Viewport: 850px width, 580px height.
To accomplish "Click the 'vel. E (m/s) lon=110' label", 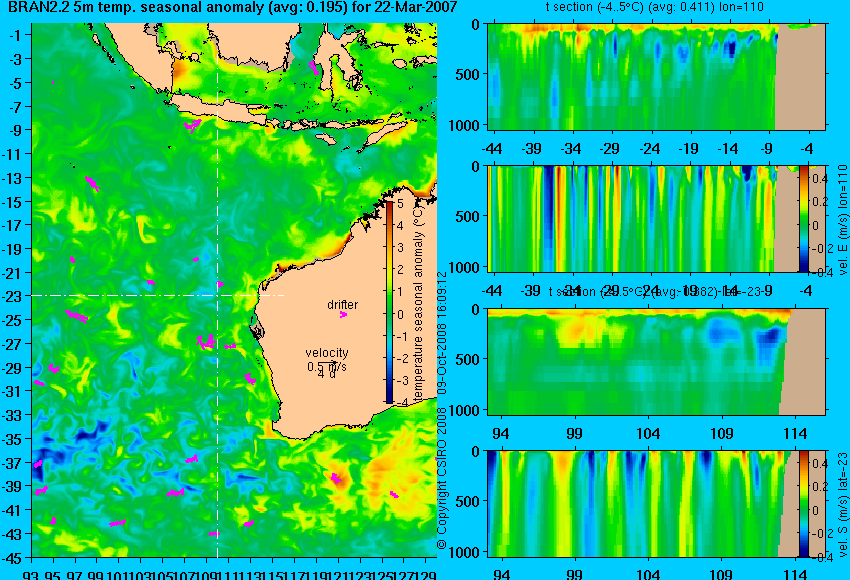I will pos(842,220).
